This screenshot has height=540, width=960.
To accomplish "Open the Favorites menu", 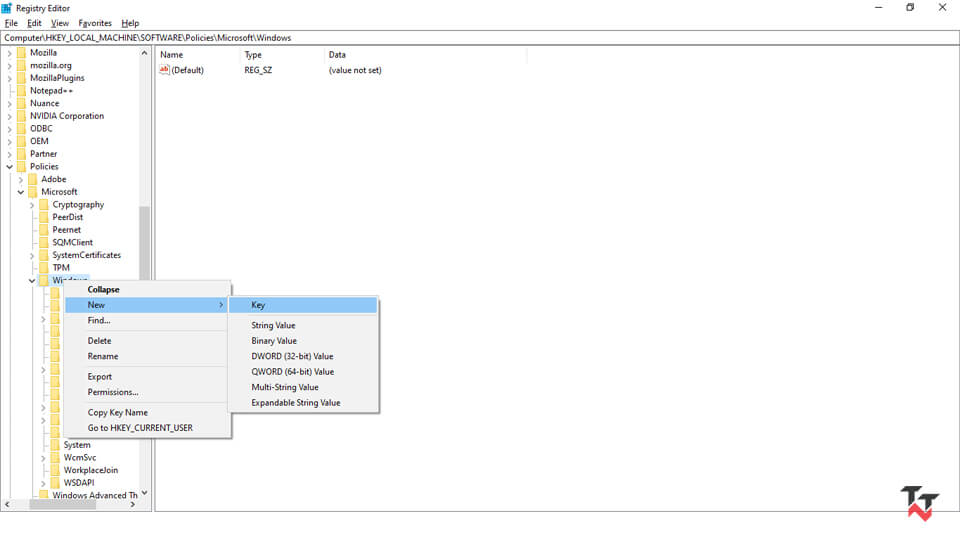I will [x=95, y=23].
